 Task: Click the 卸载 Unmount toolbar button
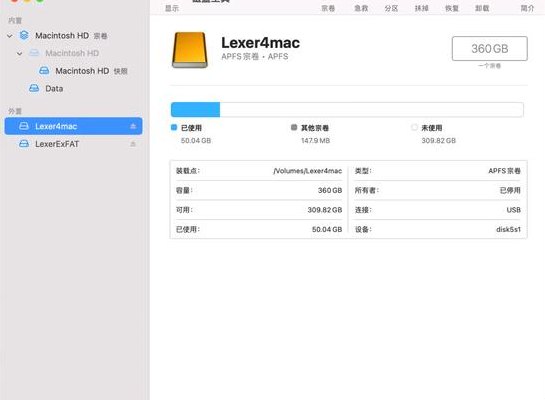tap(482, 8)
